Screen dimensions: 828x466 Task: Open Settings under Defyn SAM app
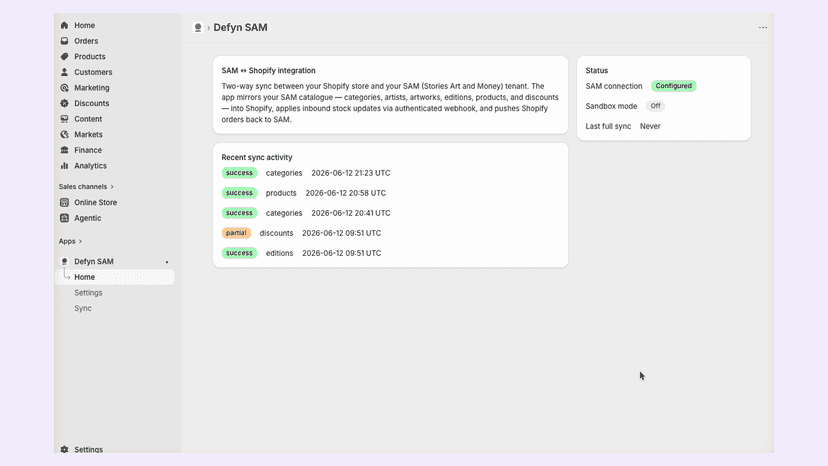point(88,293)
